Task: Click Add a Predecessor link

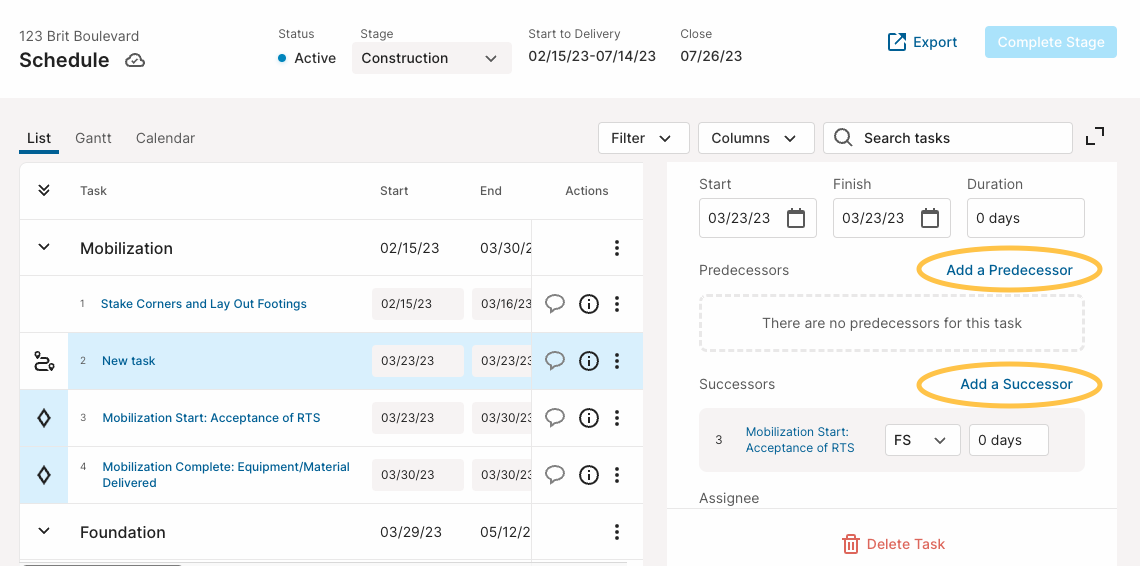Action: click(1009, 270)
